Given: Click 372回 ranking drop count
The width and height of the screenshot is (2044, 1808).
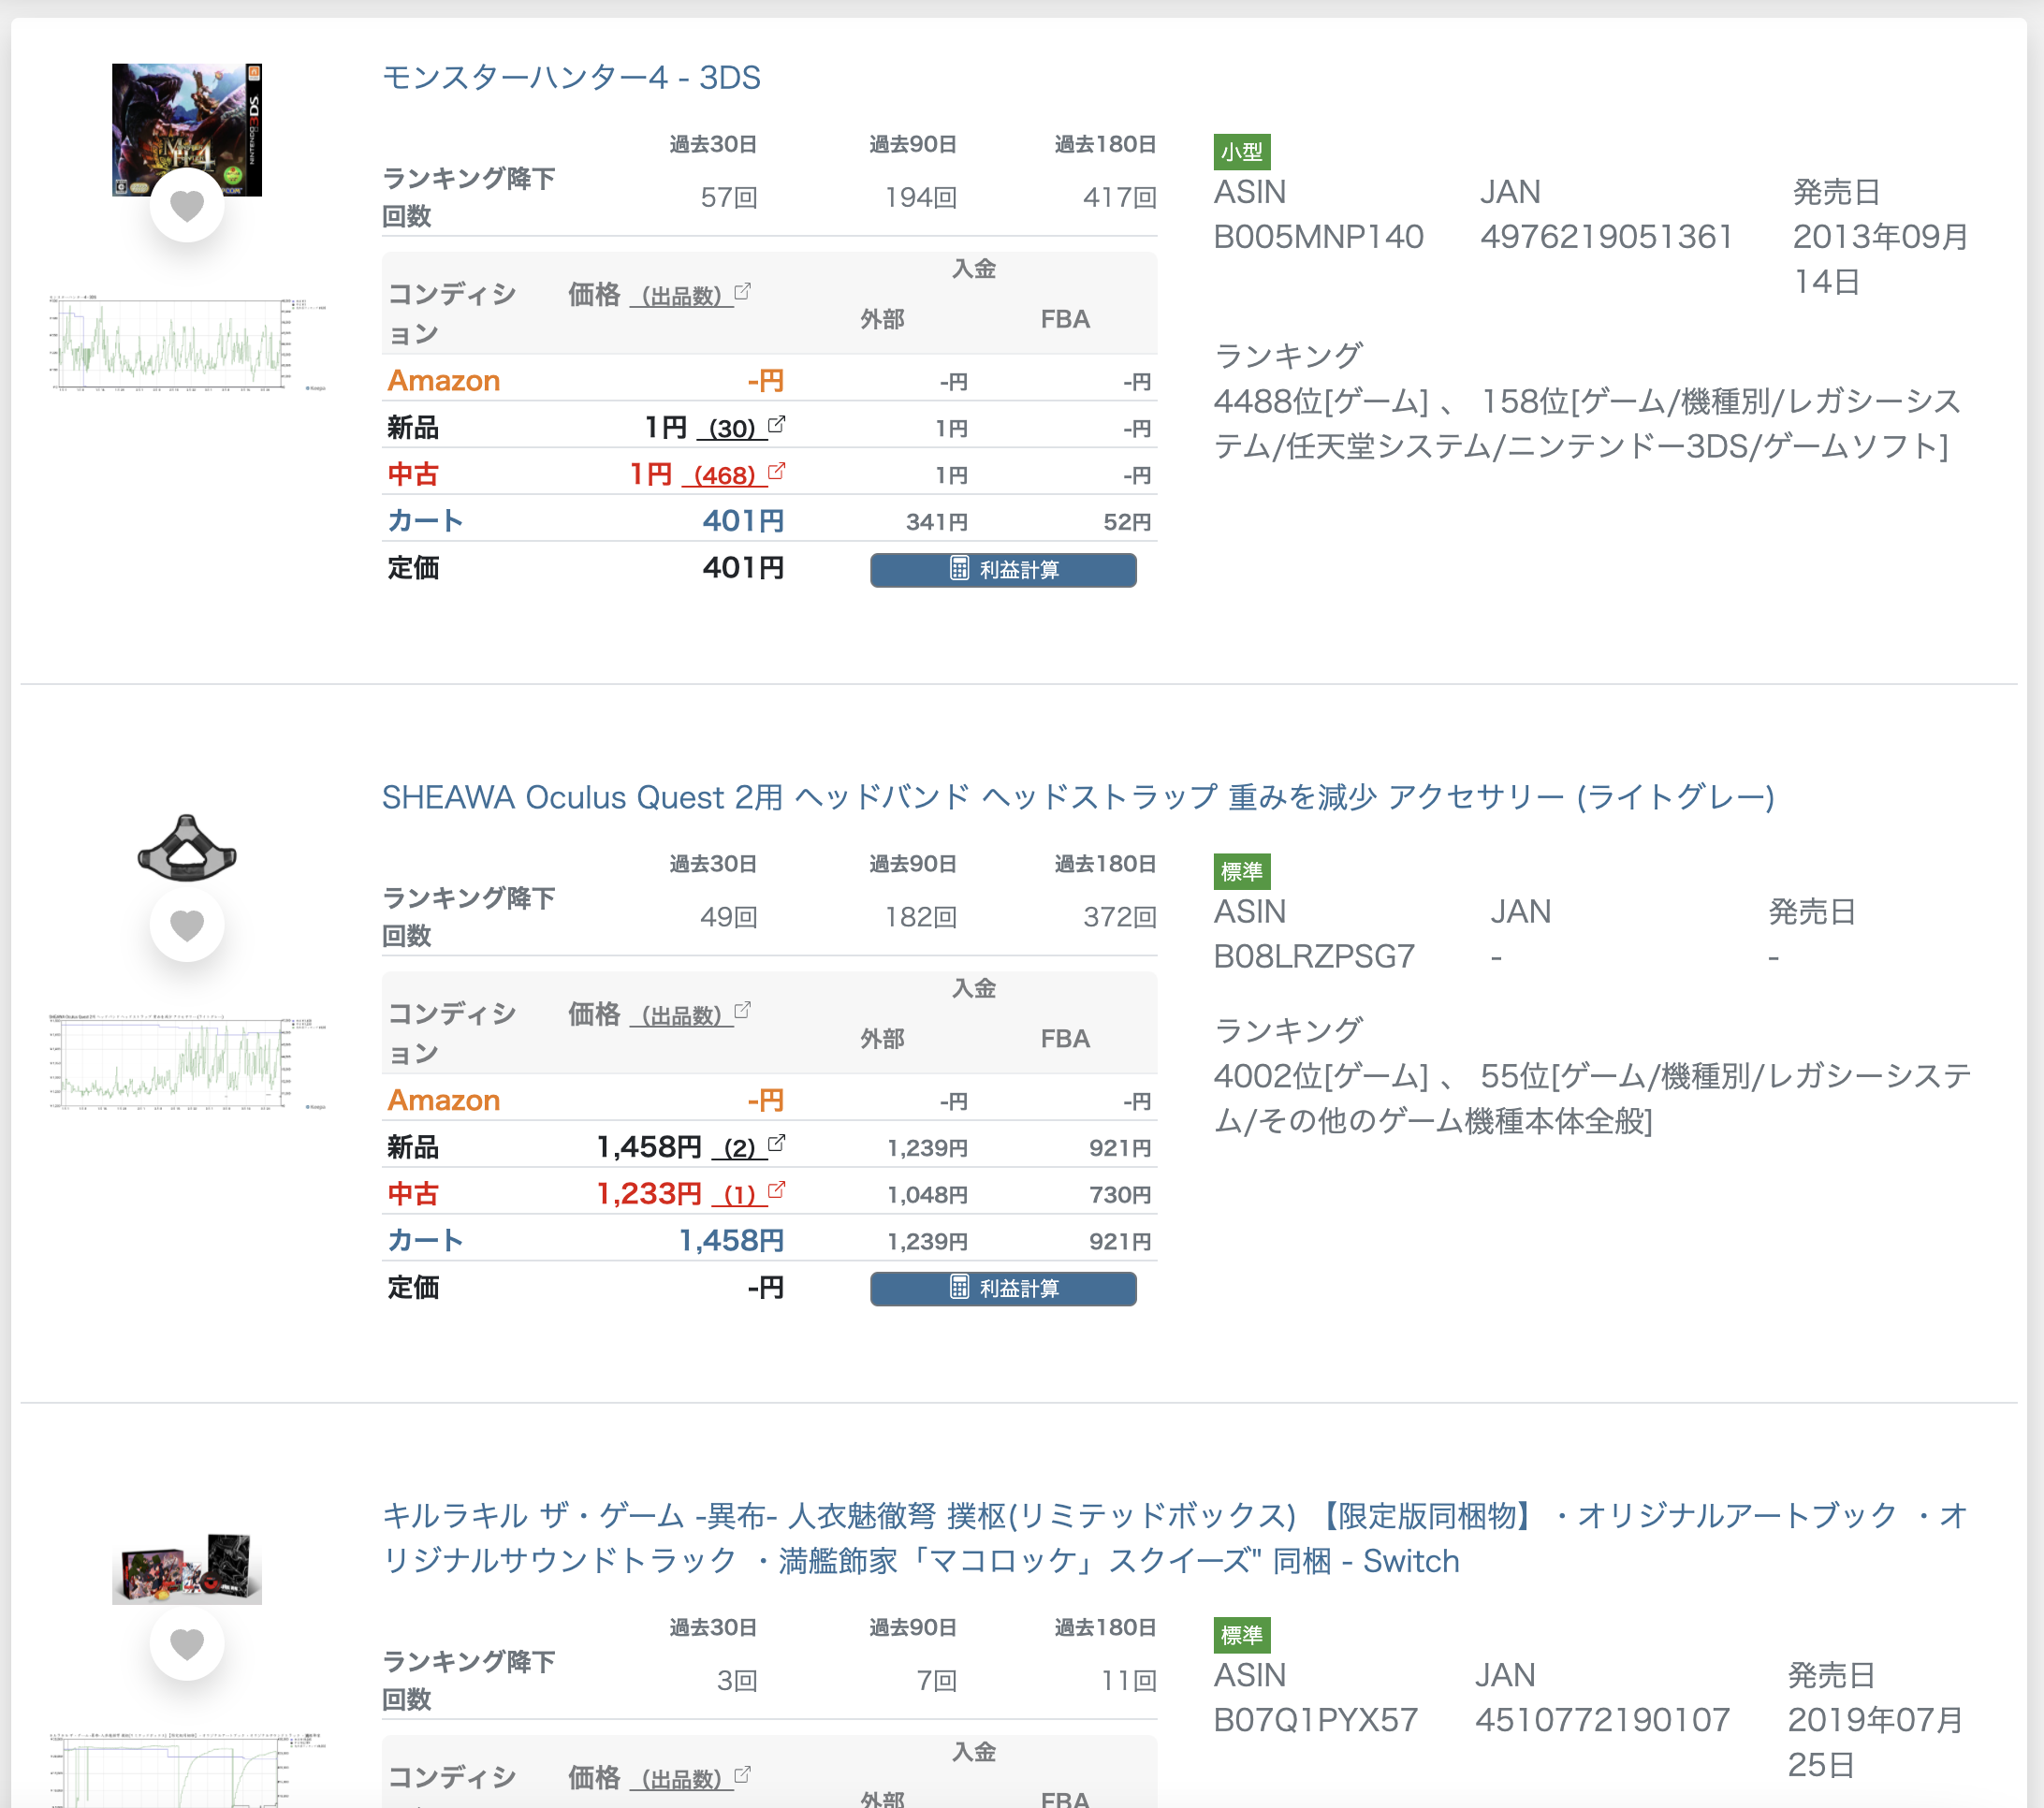Looking at the screenshot, I should click(1119, 917).
